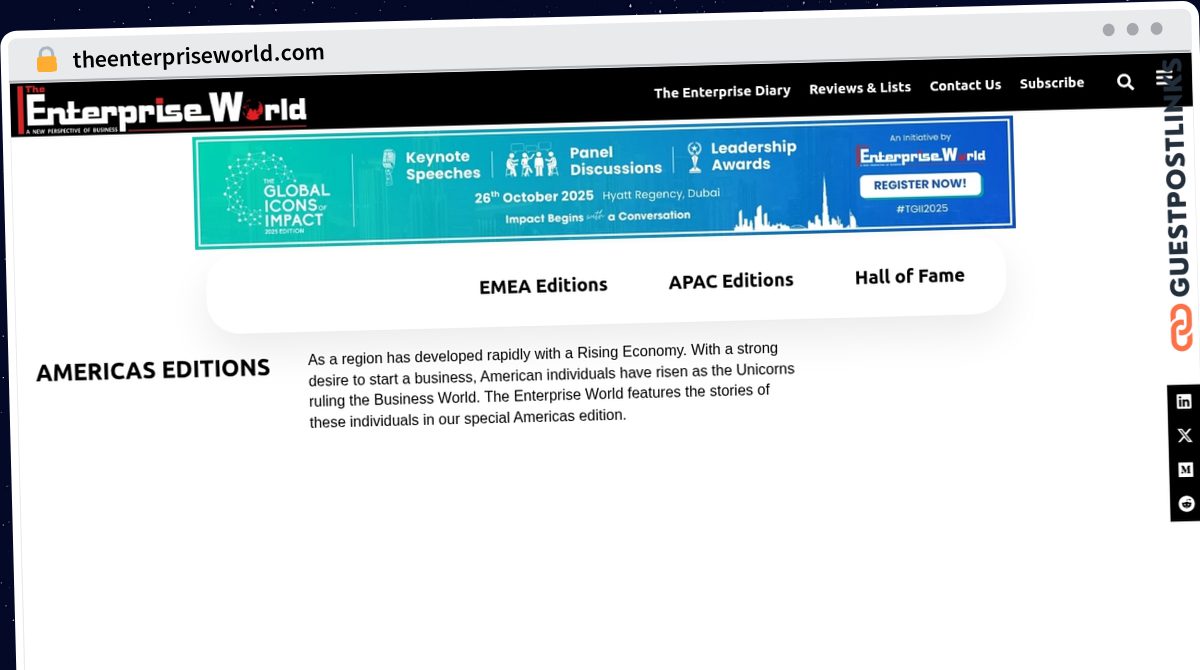
Task: Open the X (Twitter) share icon
Action: click(x=1184, y=436)
